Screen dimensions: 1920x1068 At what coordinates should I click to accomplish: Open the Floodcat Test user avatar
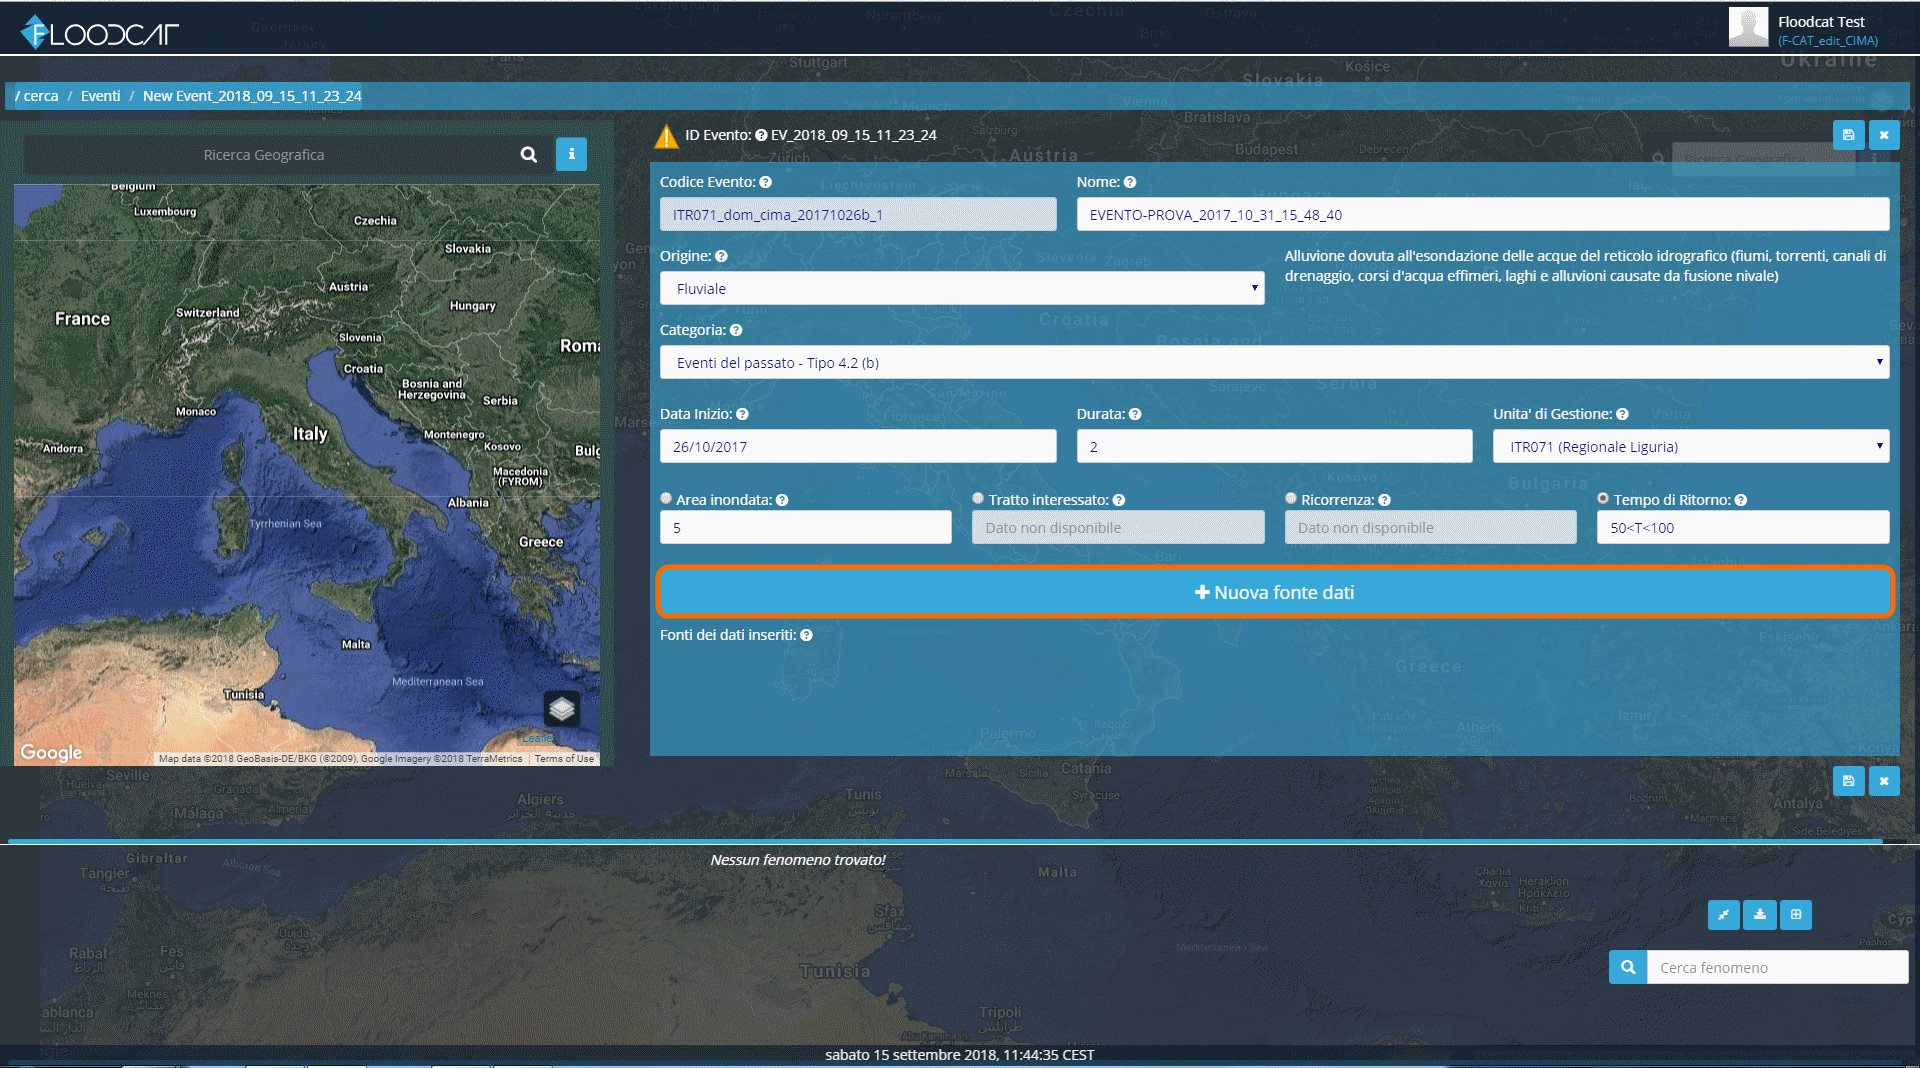1748,27
